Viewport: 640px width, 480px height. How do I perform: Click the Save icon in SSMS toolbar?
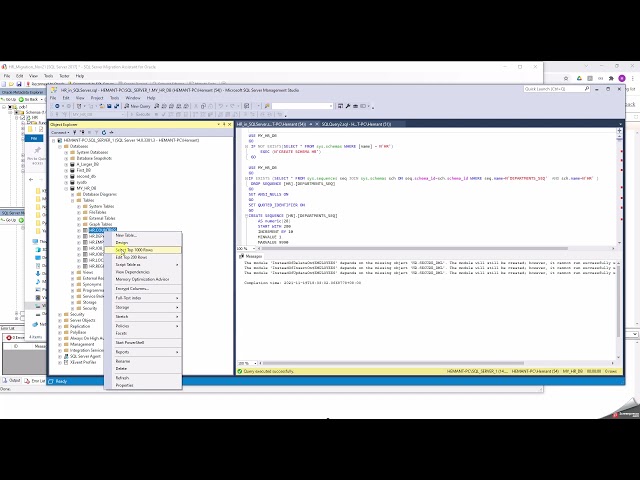[109, 106]
